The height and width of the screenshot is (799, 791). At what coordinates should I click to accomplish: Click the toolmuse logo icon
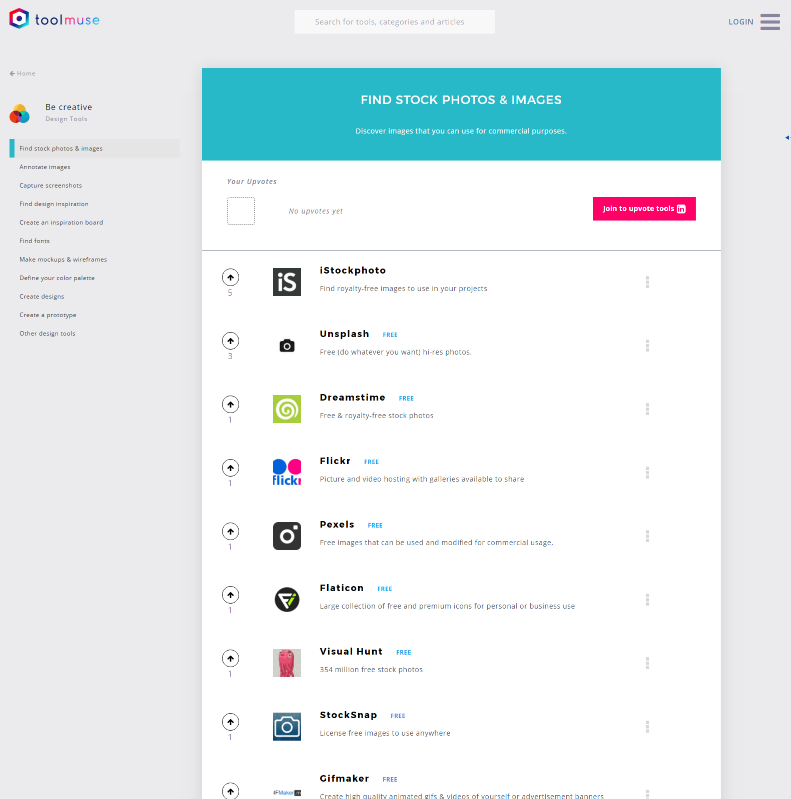[19, 19]
